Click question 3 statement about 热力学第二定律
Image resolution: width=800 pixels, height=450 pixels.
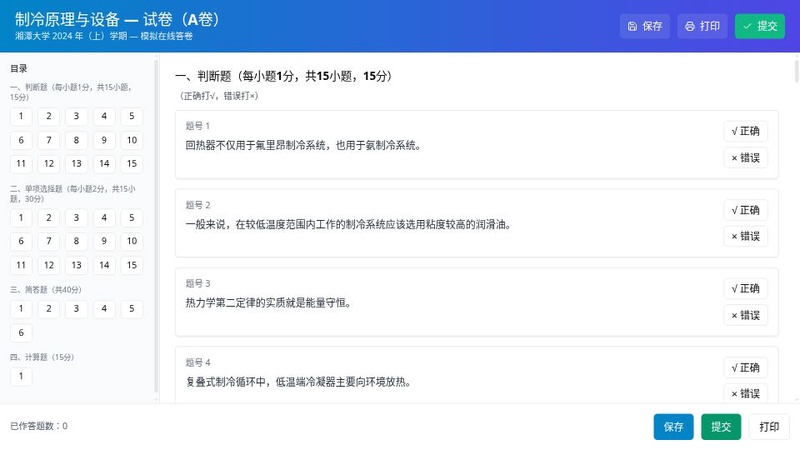(268, 303)
